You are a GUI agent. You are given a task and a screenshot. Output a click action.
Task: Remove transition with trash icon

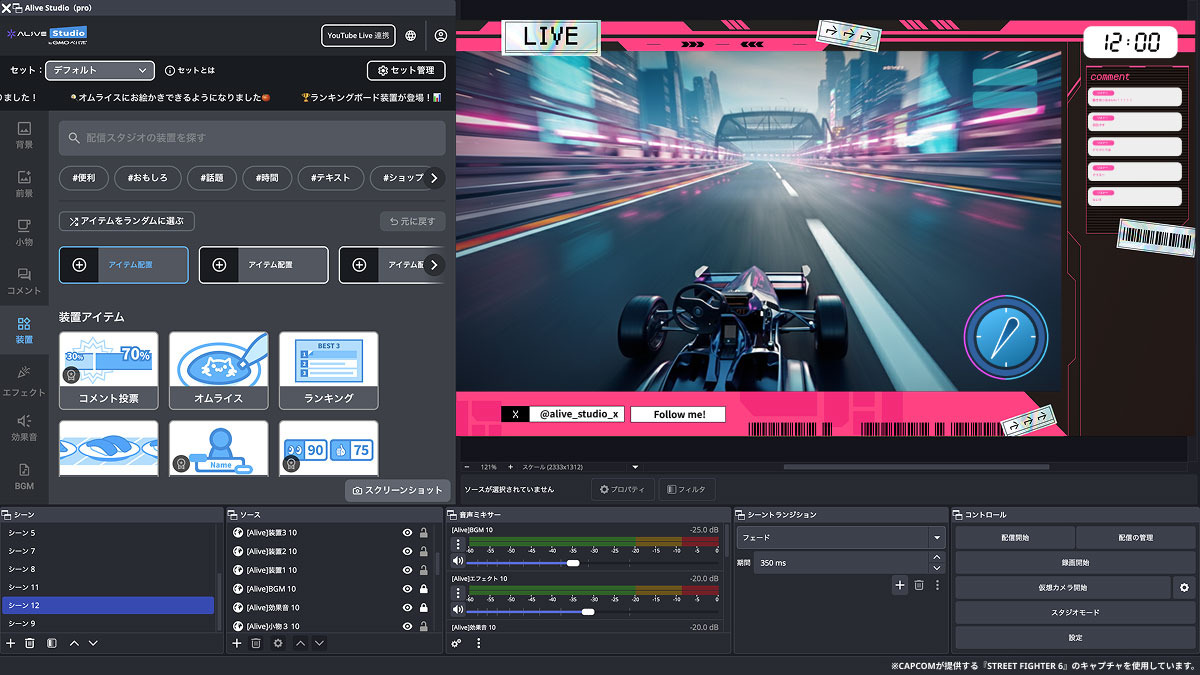[919, 585]
